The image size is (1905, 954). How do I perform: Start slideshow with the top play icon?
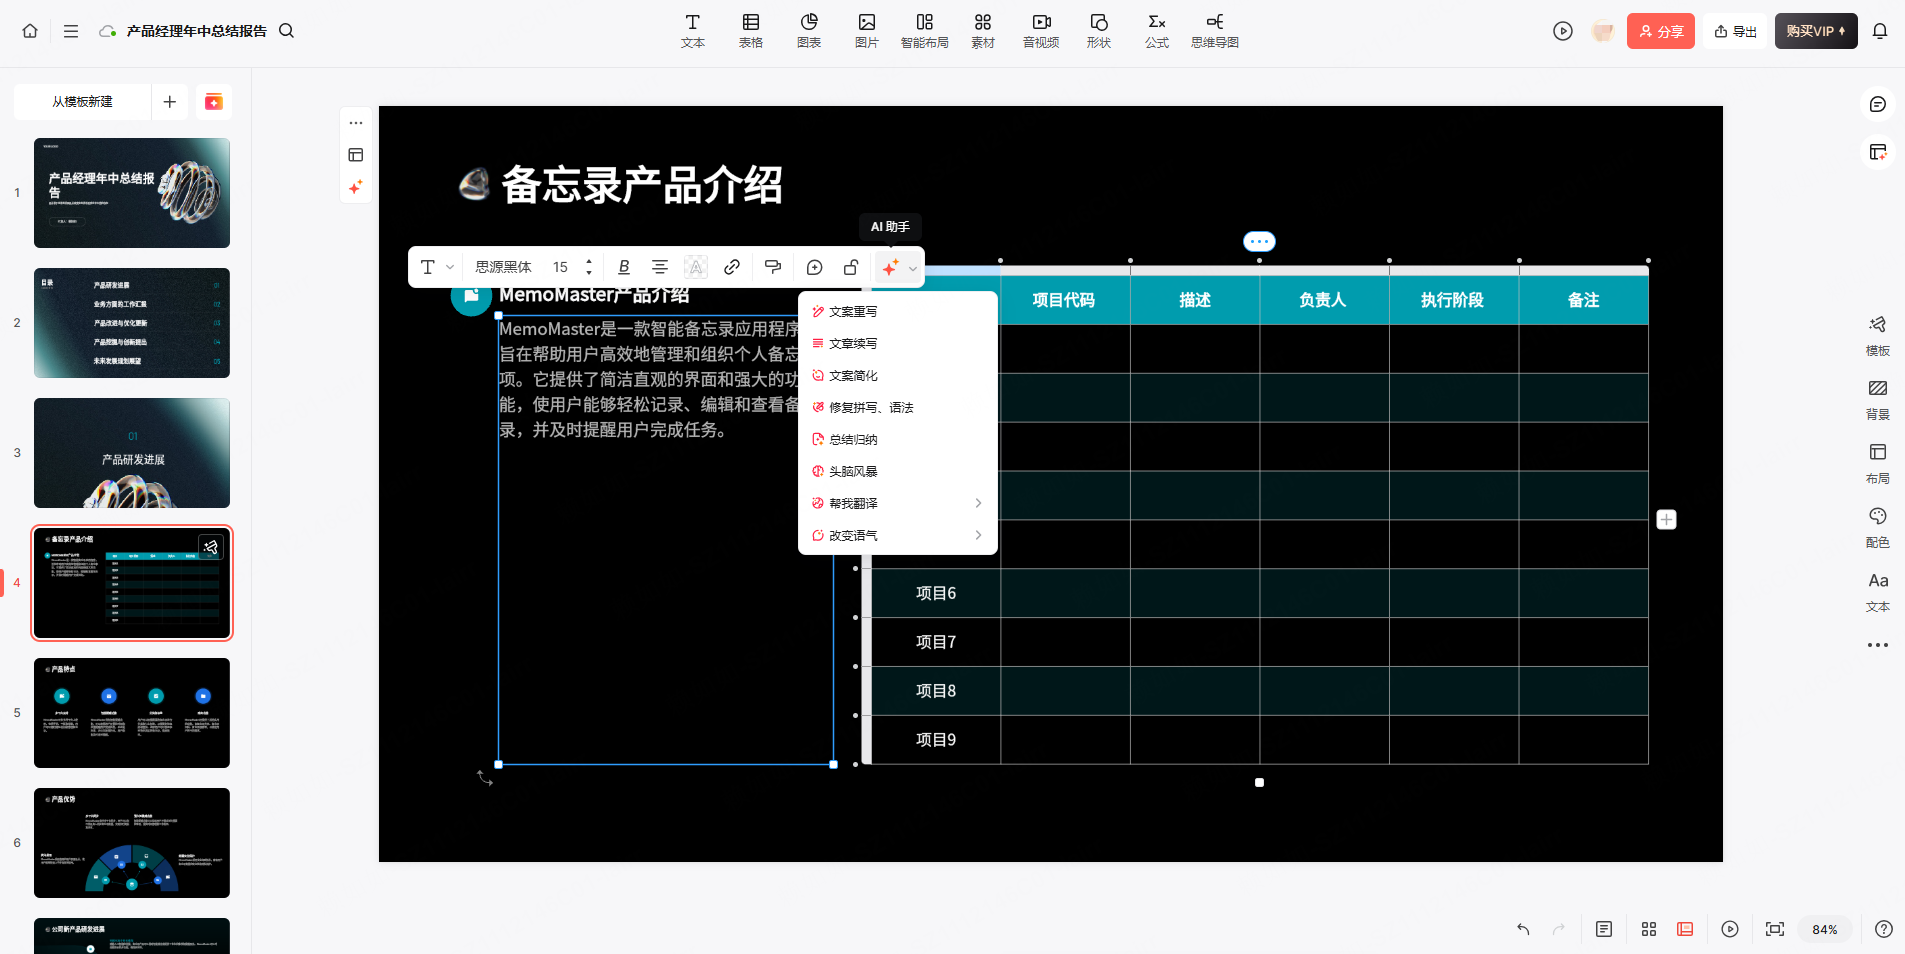(x=1563, y=31)
